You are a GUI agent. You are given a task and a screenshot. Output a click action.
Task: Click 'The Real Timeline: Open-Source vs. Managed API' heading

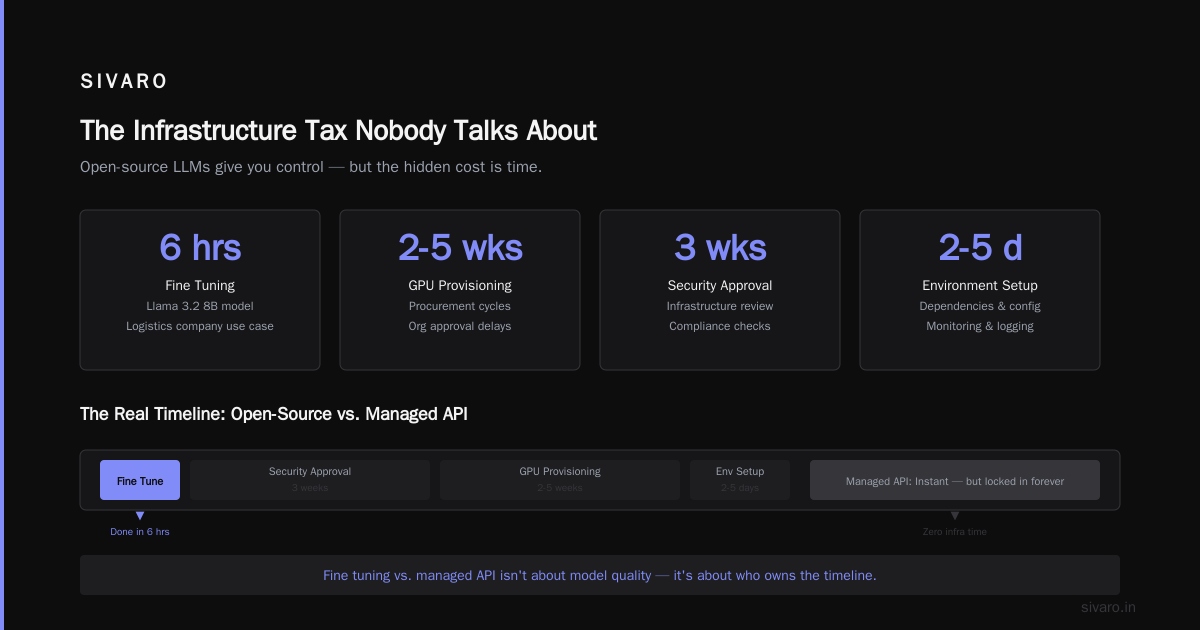(274, 414)
